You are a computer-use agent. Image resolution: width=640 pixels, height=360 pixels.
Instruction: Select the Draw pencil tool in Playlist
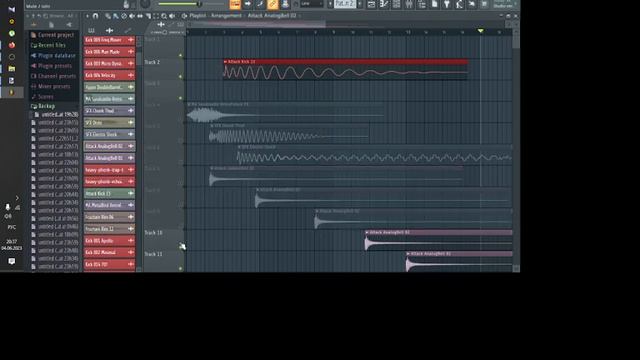[108, 16]
